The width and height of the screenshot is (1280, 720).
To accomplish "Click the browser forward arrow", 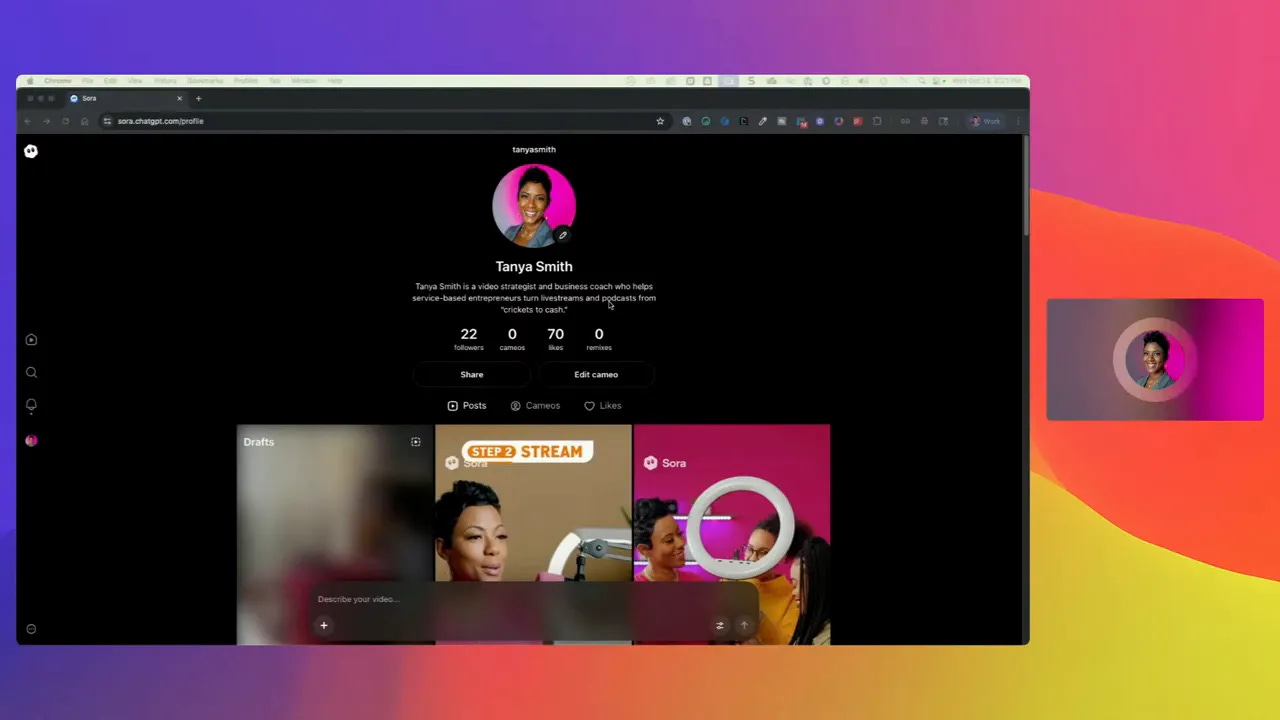I will 46,121.
